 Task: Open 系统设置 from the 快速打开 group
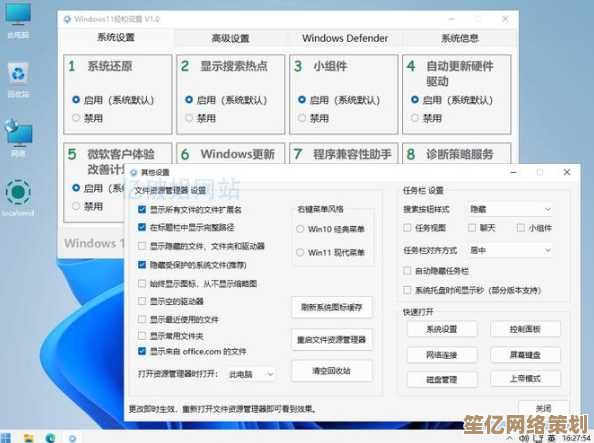point(442,329)
